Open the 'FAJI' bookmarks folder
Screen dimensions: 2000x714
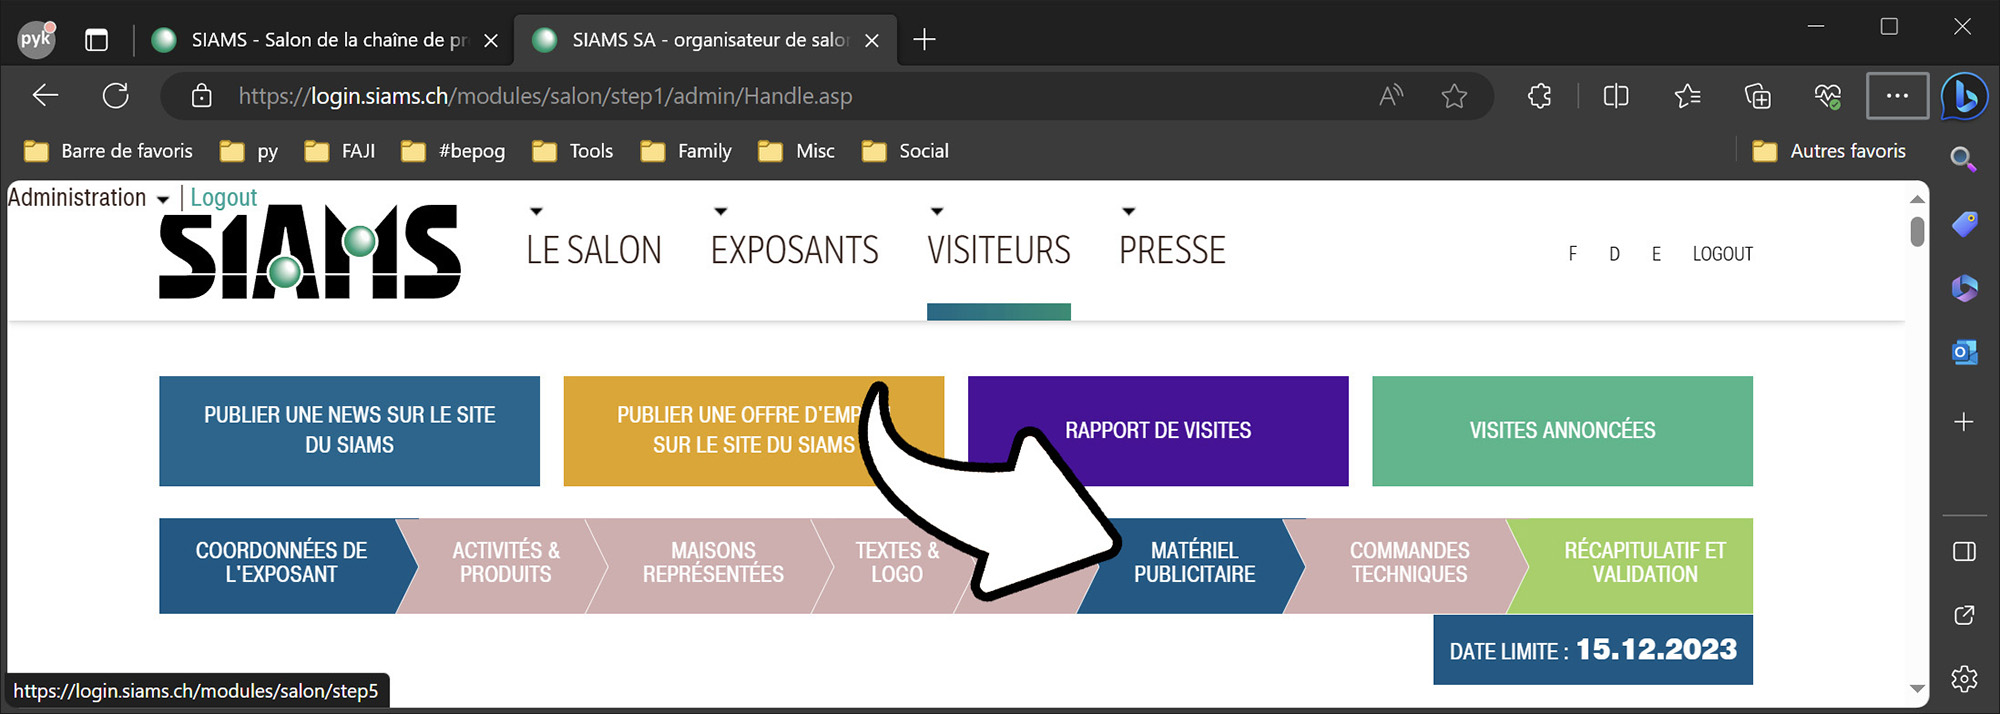point(340,151)
